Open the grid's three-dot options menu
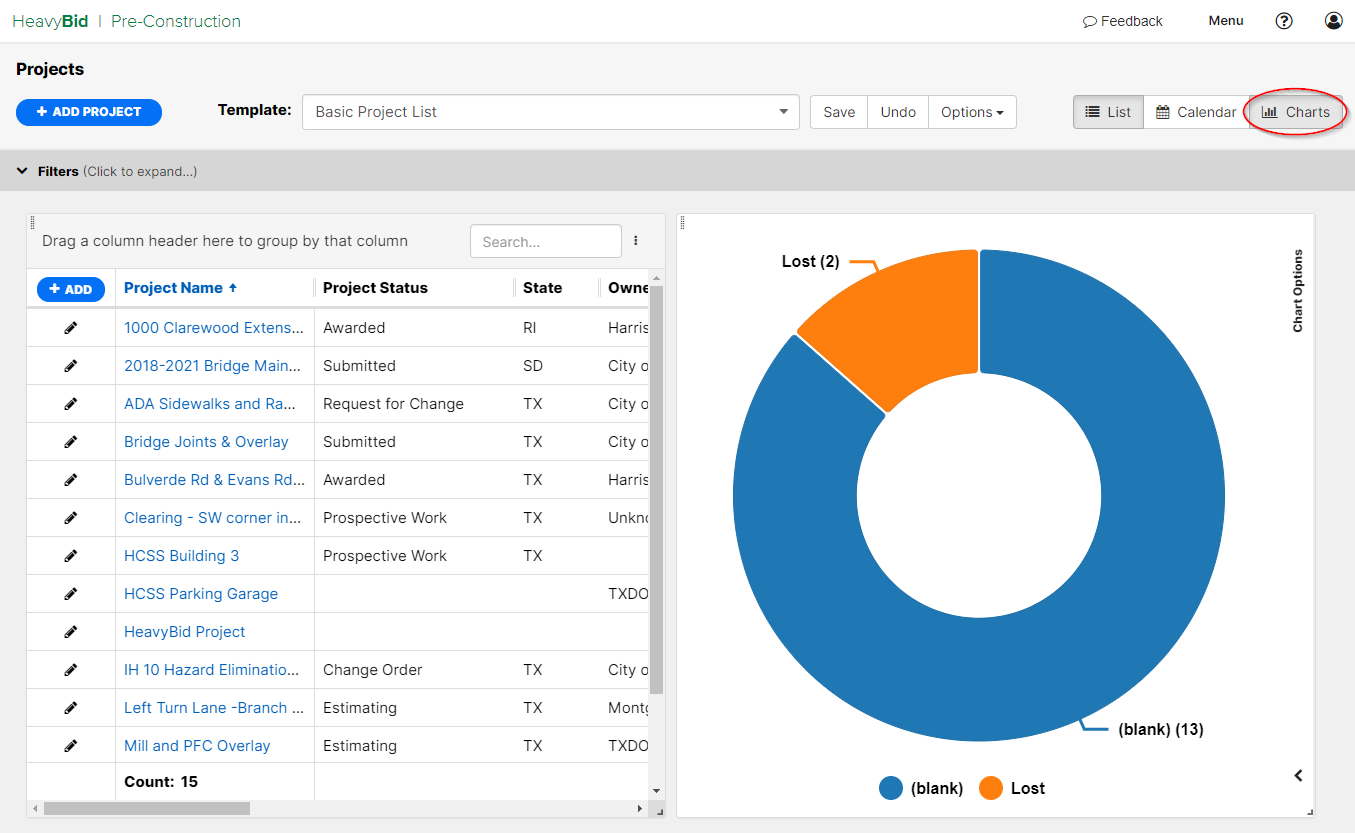Image resolution: width=1355 pixels, height=833 pixels. [x=636, y=241]
